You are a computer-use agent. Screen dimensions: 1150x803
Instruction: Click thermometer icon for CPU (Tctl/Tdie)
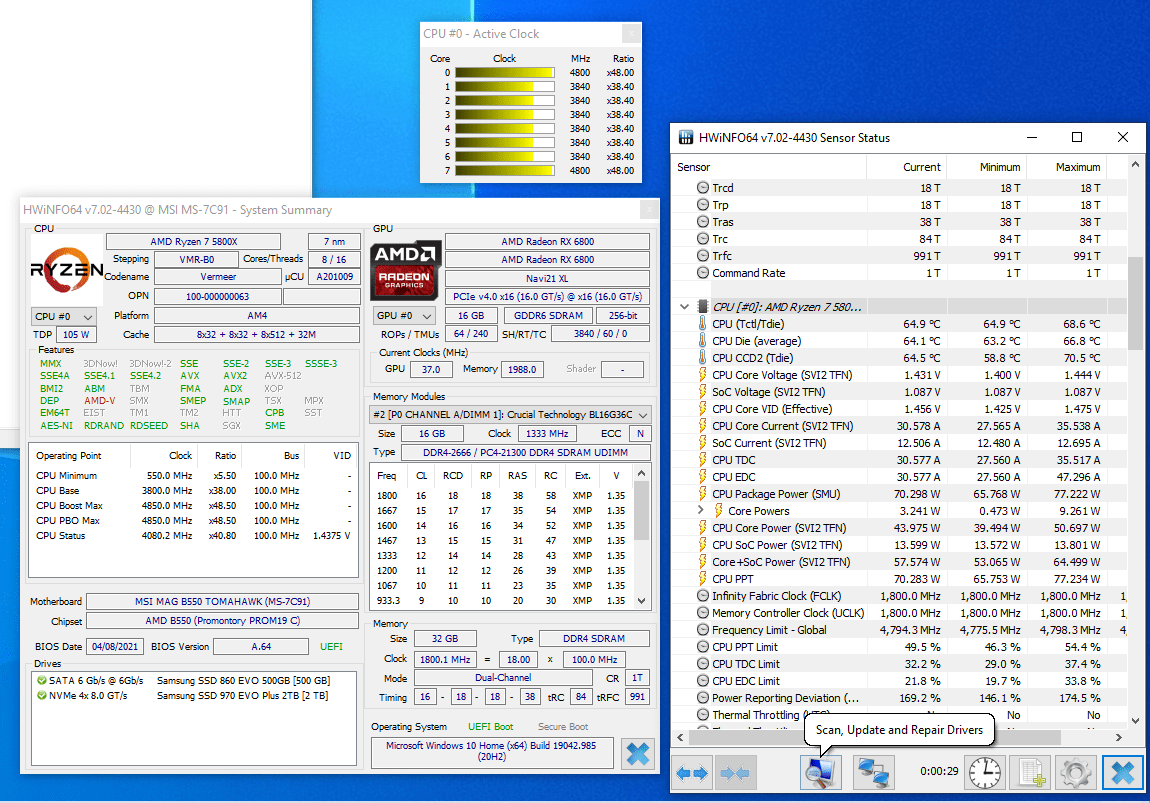tap(702, 324)
